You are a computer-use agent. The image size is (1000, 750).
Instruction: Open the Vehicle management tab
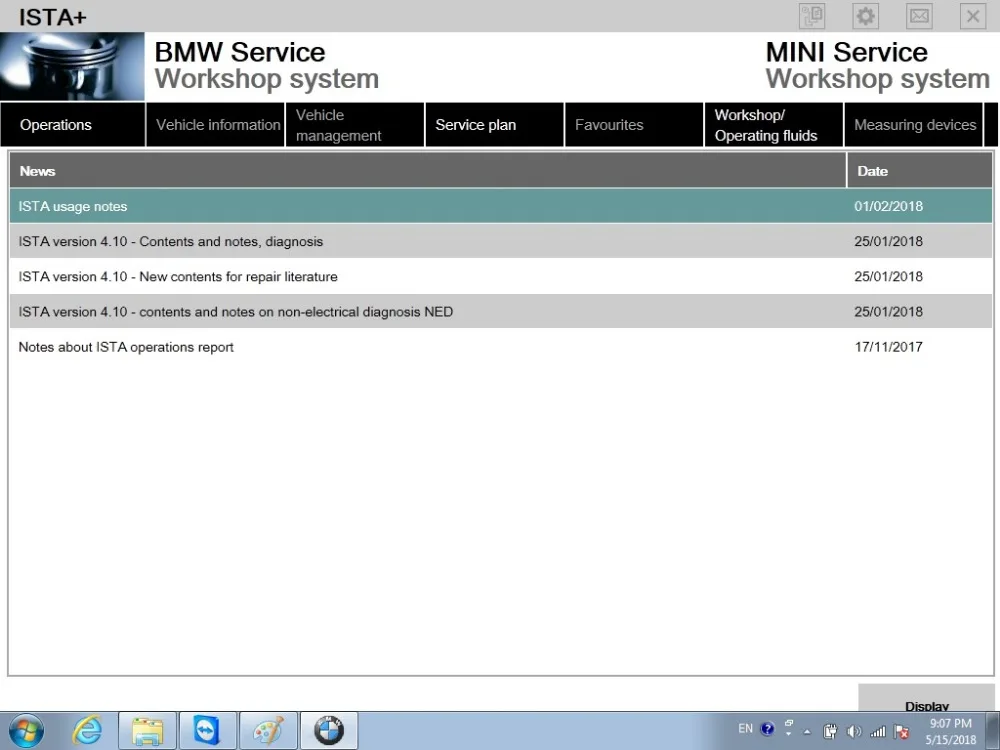click(355, 125)
